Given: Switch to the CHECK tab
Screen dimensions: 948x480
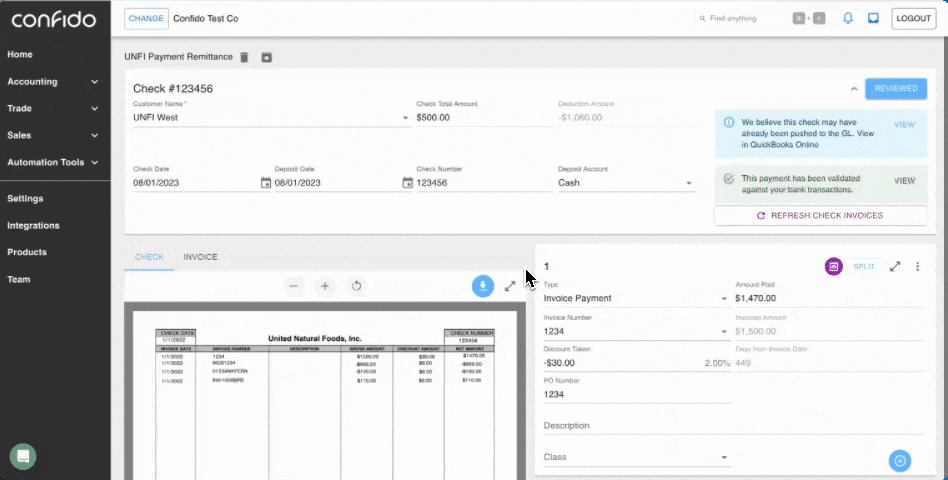Looking at the screenshot, I should coord(149,257).
